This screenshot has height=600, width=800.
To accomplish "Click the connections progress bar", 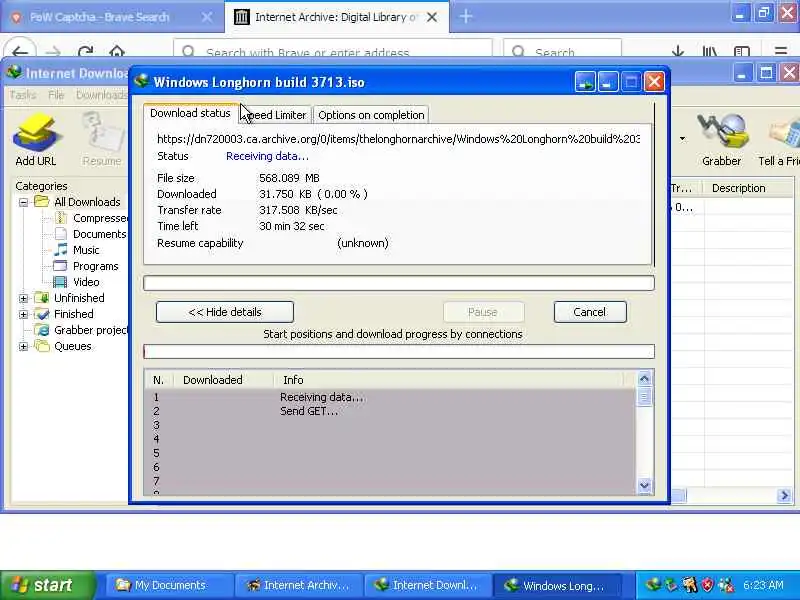I will click(399, 352).
